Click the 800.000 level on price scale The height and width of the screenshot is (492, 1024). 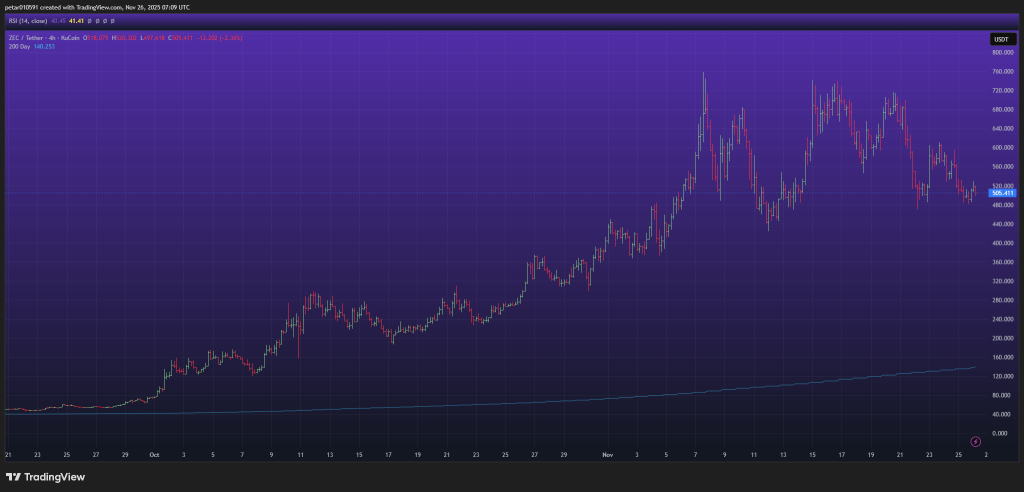[x=1001, y=52]
